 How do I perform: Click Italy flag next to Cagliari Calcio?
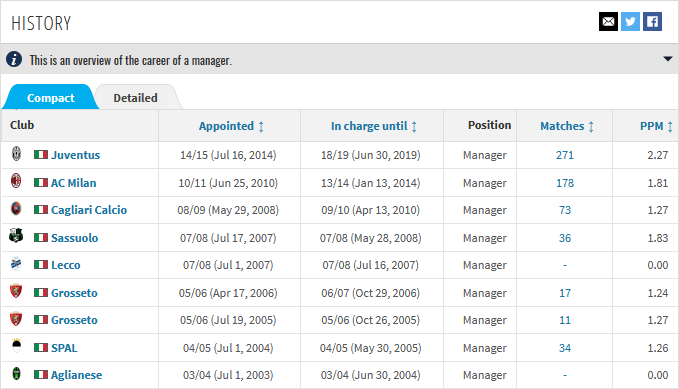tap(41, 210)
